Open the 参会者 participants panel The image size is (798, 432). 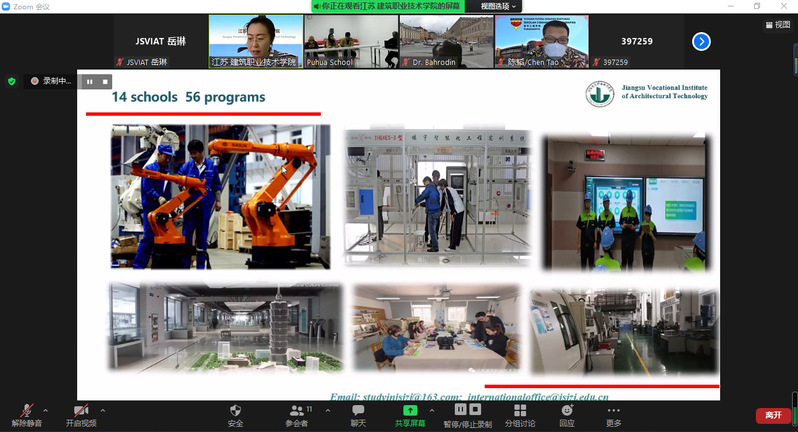pyautogui.click(x=297, y=412)
